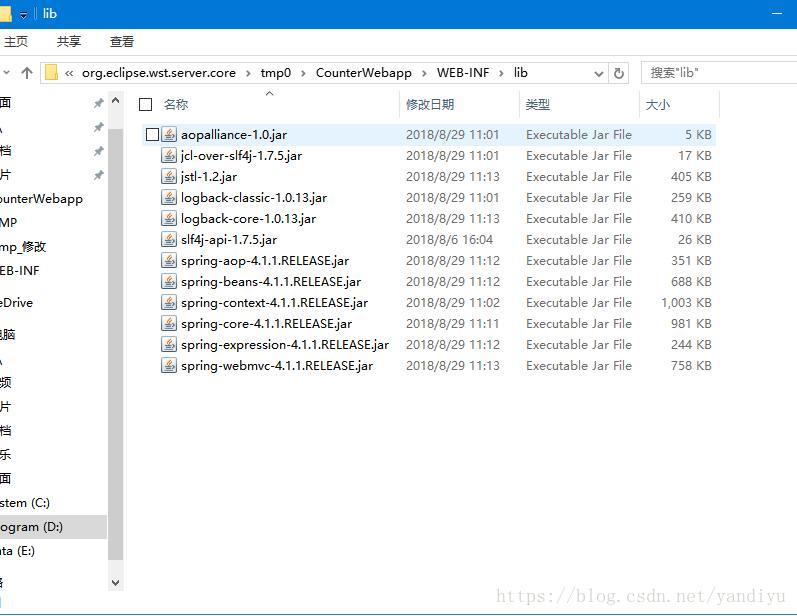The height and width of the screenshot is (616, 797).
Task: Click the spring-core-4.1.1.RELEASE.jar file icon
Action: pyautogui.click(x=169, y=324)
